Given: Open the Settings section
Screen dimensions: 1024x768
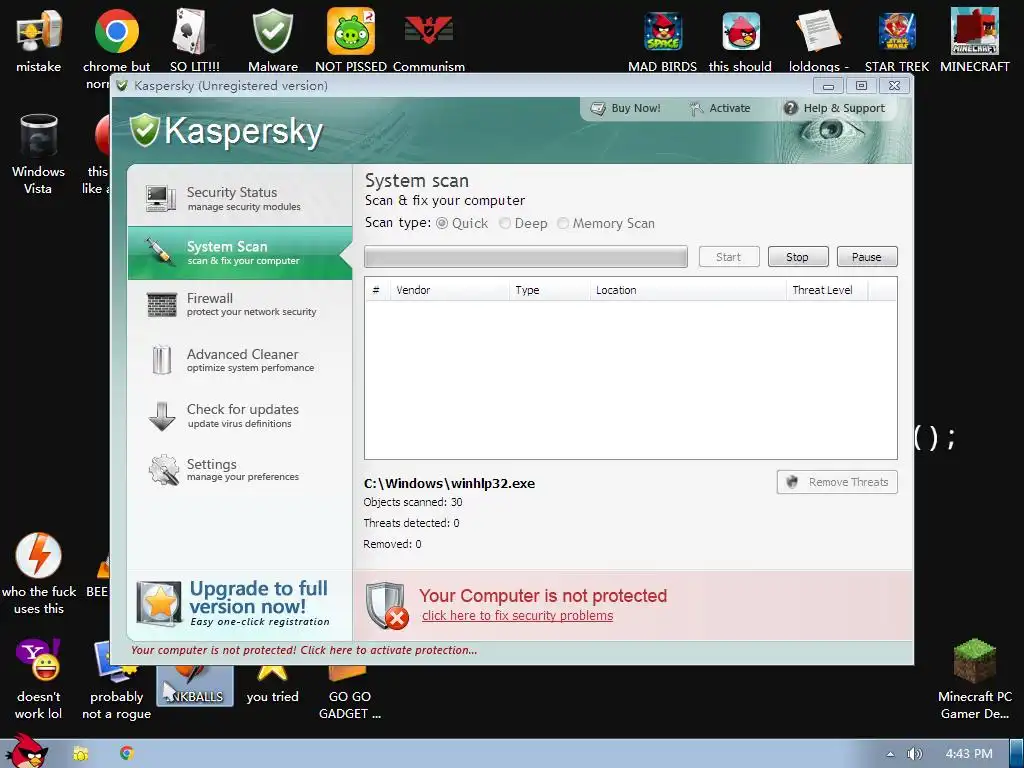Looking at the screenshot, I should click(x=240, y=470).
